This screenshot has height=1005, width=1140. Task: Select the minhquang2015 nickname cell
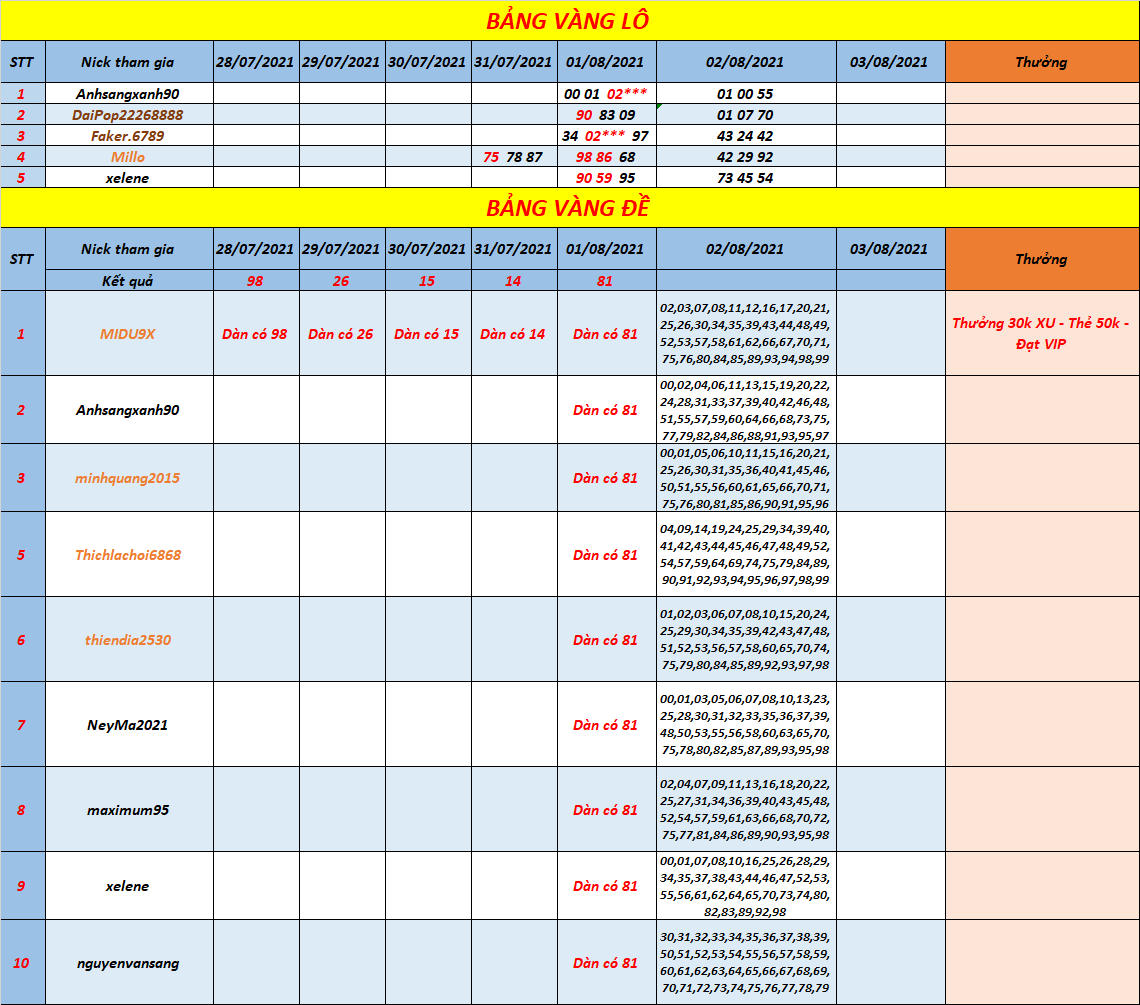128,478
